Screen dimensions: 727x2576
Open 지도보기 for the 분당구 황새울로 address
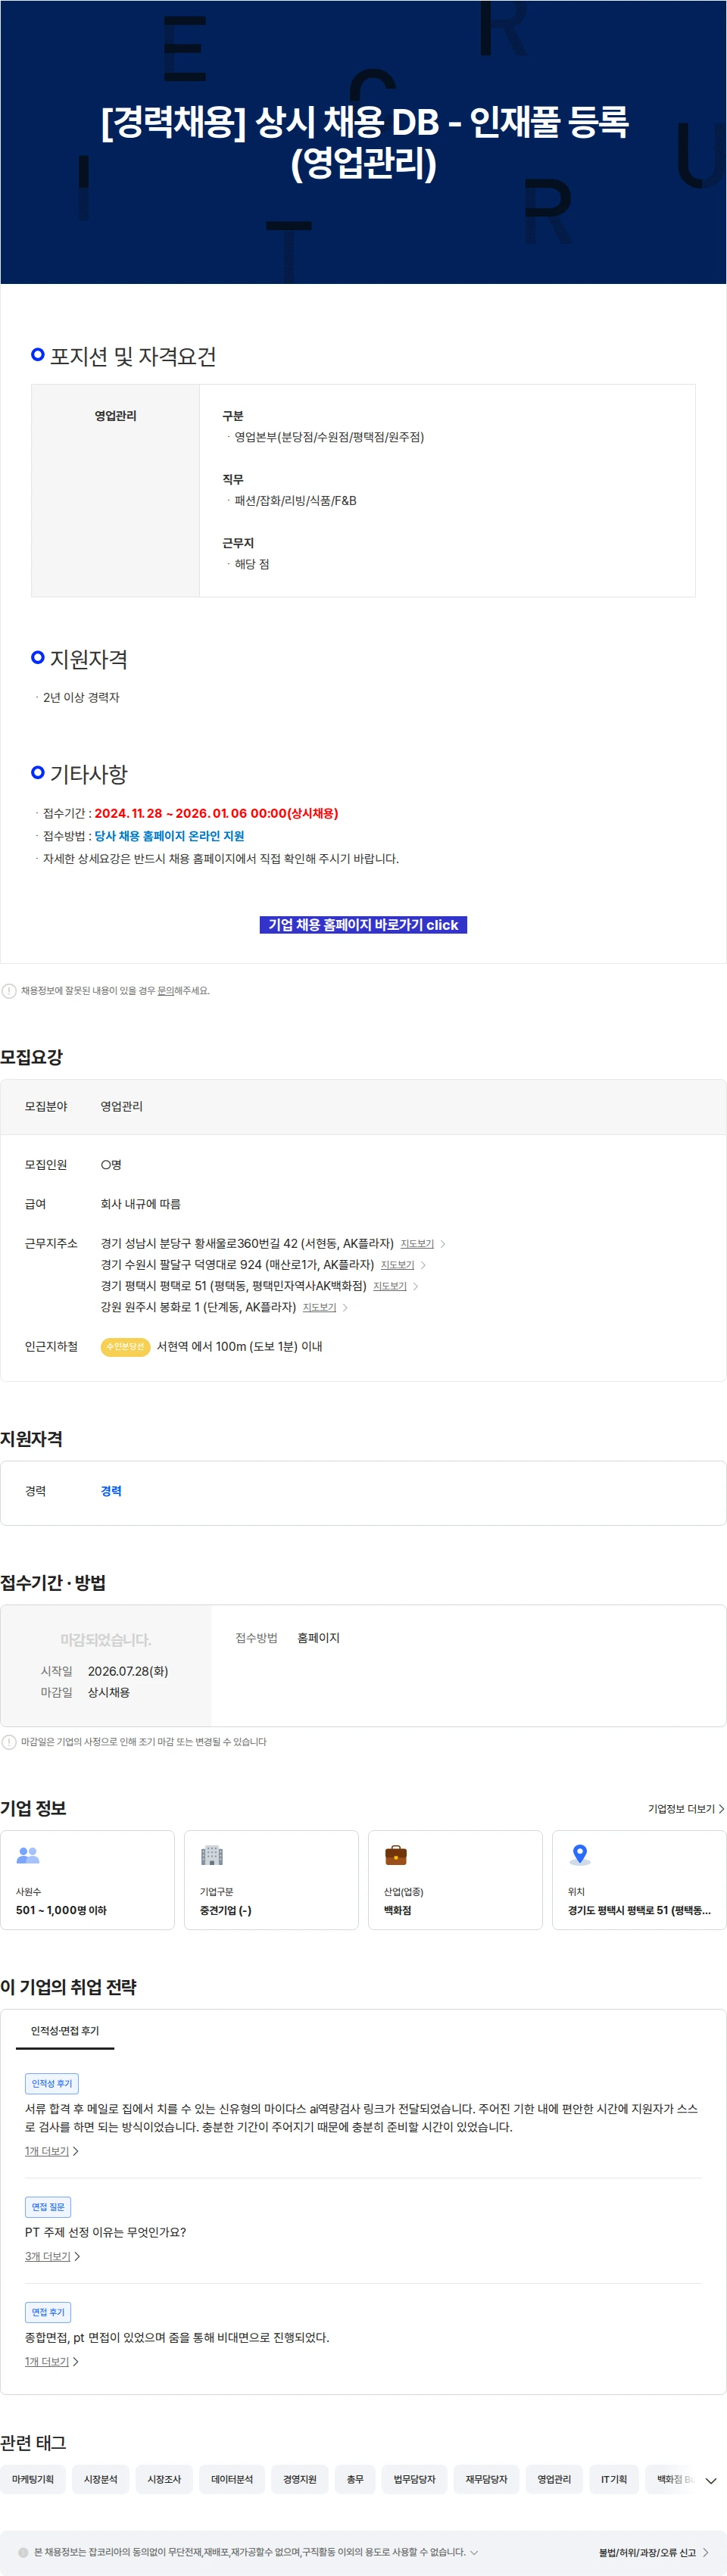coord(417,1244)
